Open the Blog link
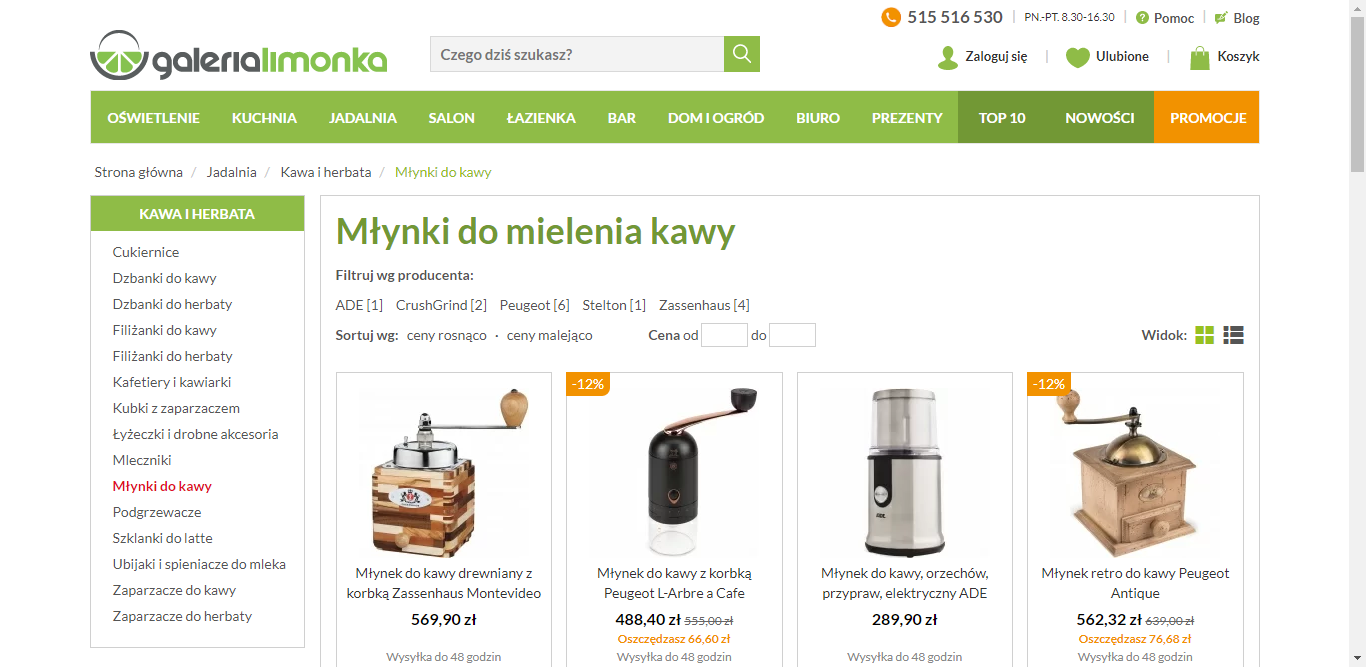1366x667 pixels. pos(1246,18)
